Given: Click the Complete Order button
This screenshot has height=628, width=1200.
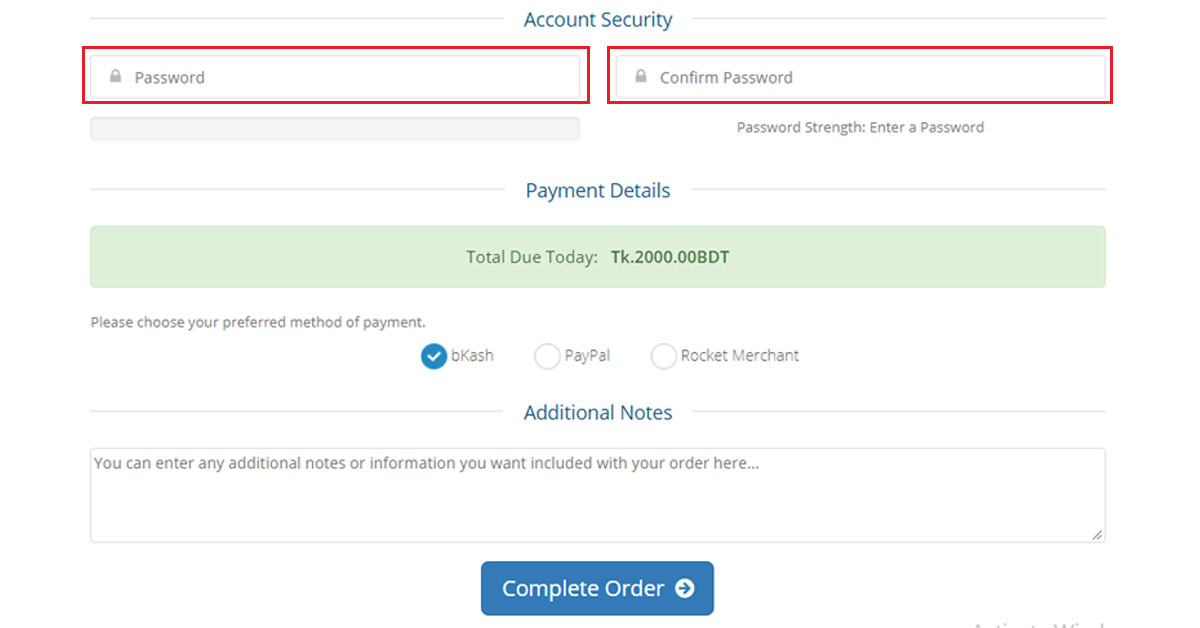Looking at the screenshot, I should point(597,588).
